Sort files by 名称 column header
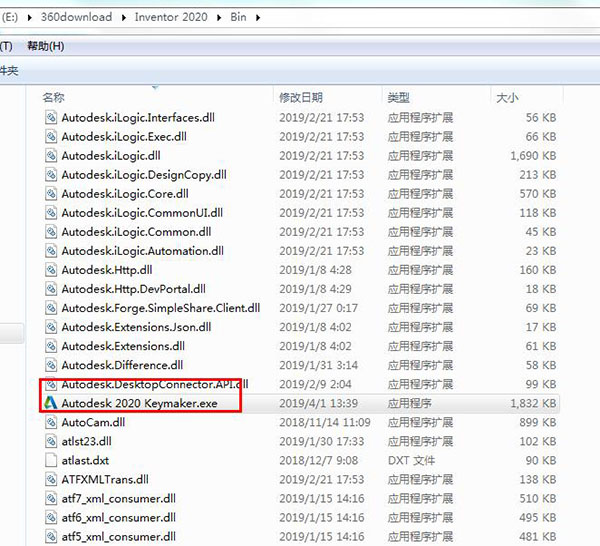Screen dimensions: 600x546 click(54, 97)
